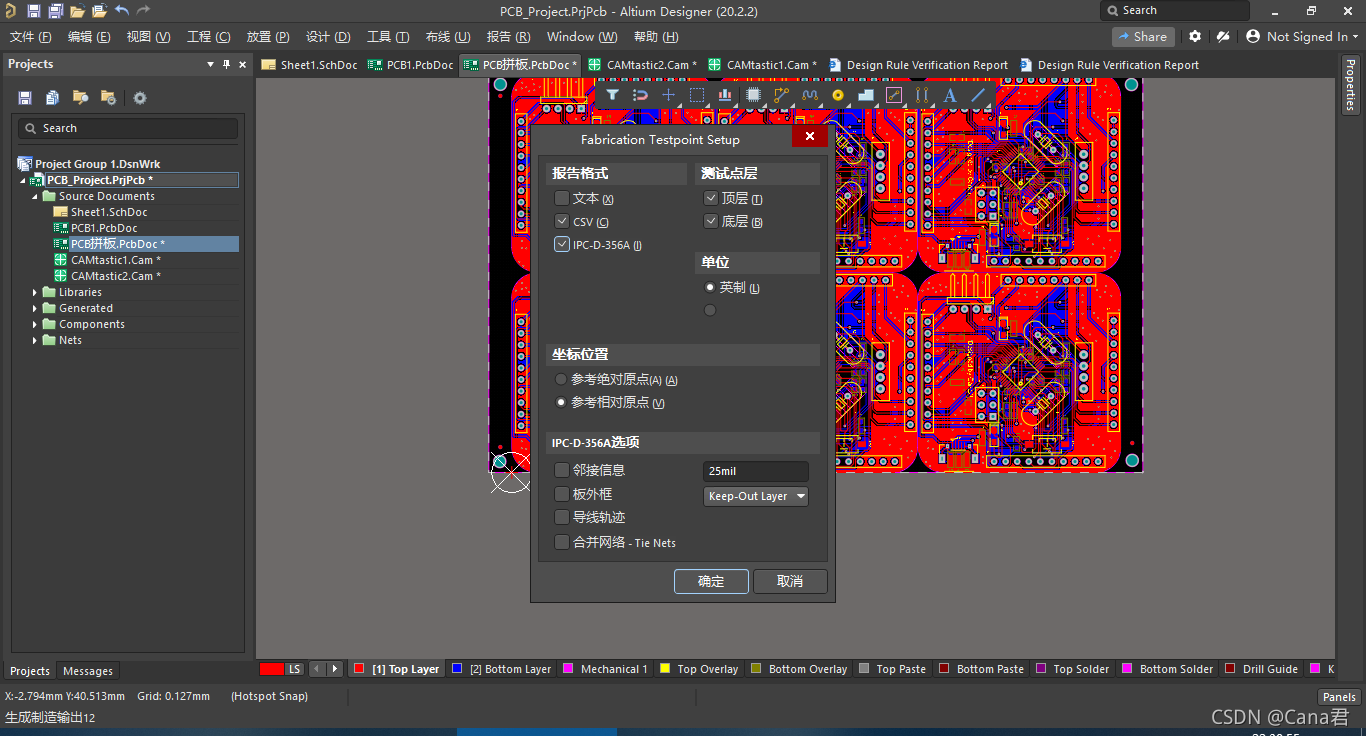Click the 25mil tolerance input field
1366x736 pixels.
(755, 470)
